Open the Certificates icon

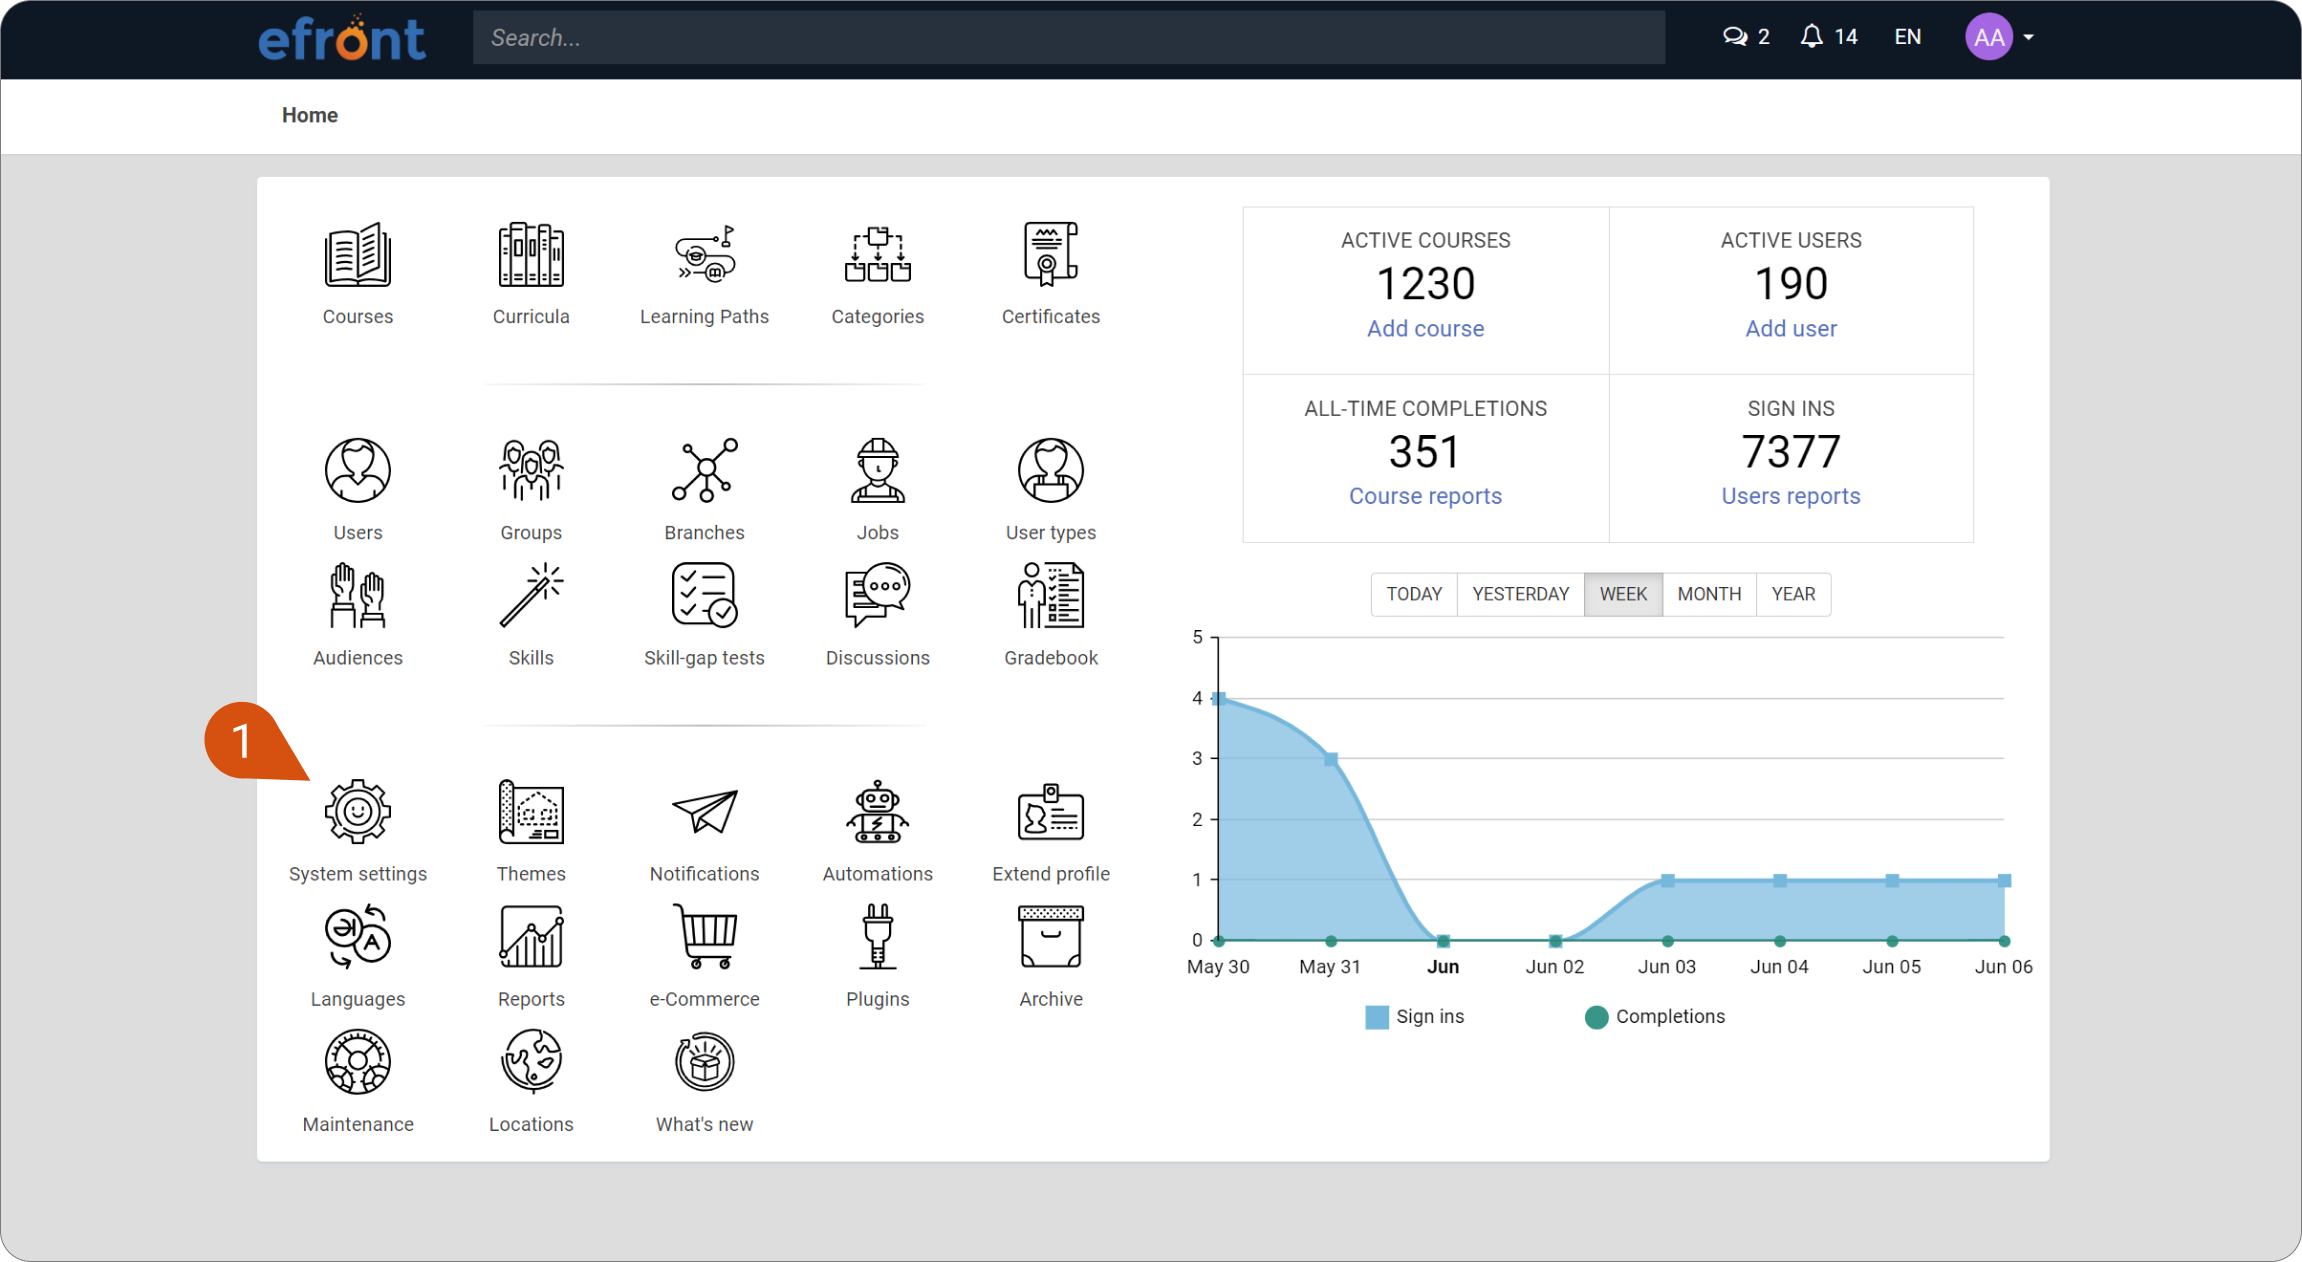pos(1051,256)
